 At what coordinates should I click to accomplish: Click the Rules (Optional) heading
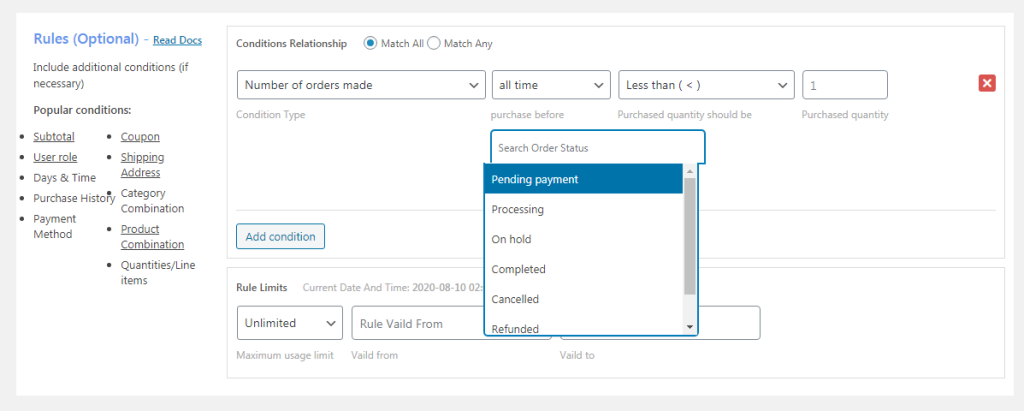[86, 39]
